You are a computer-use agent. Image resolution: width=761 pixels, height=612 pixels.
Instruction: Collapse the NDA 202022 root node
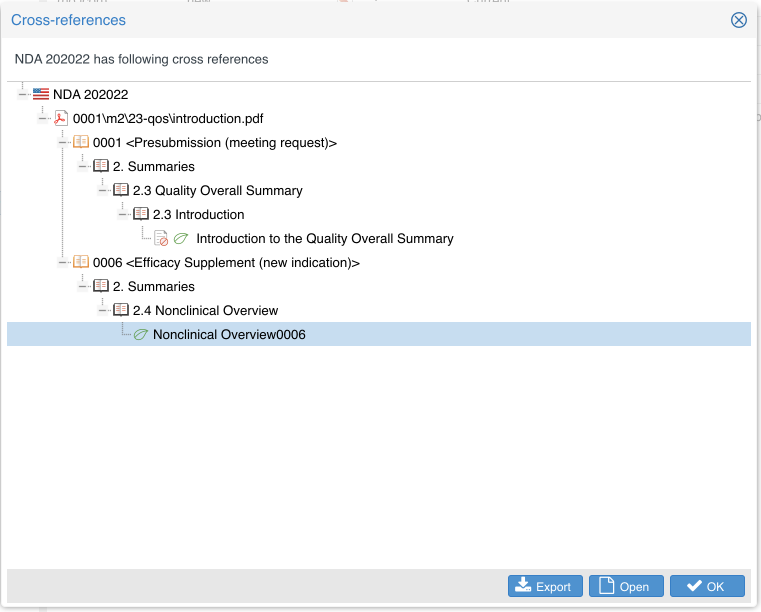point(23,94)
